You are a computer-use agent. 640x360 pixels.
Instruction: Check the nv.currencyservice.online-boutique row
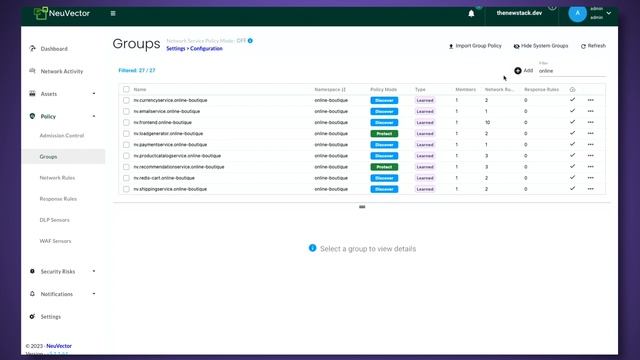(126, 100)
